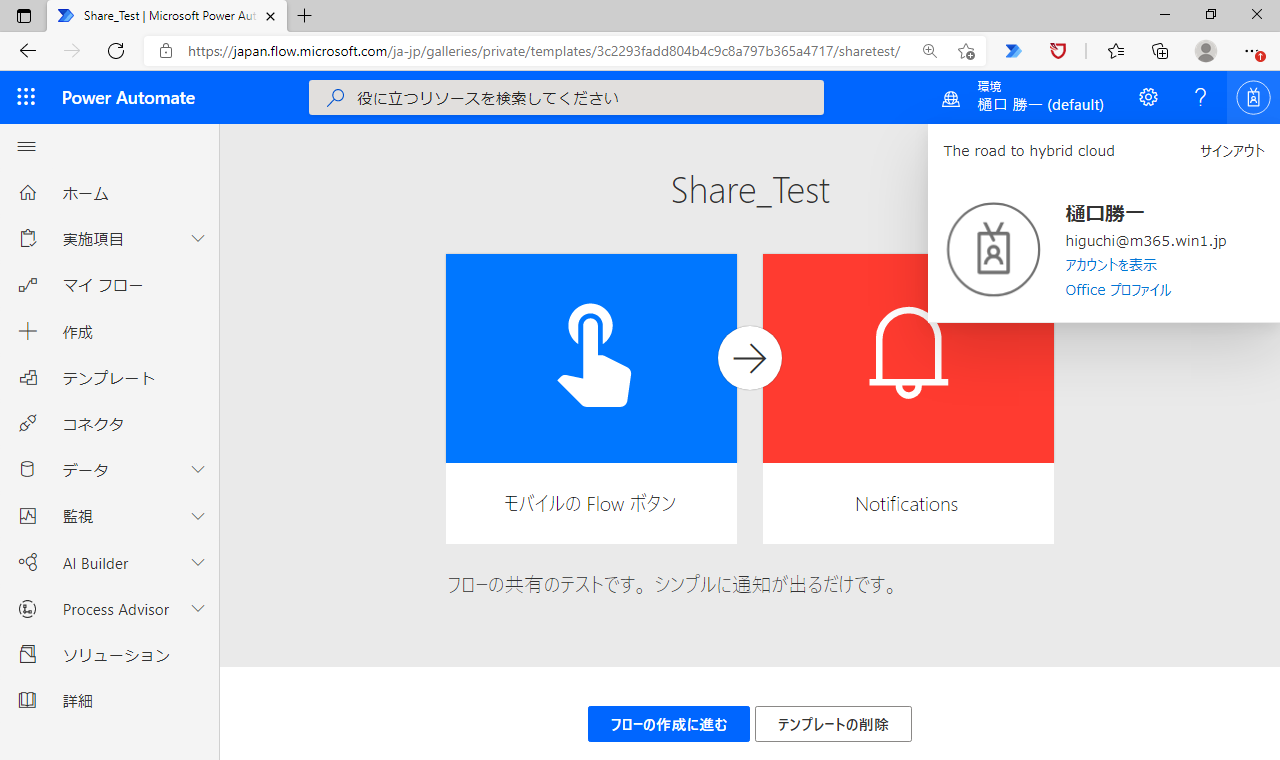The width and height of the screenshot is (1280, 760).
Task: Open the 環境 樋口 勝一 (default) picker
Action: point(1023,97)
